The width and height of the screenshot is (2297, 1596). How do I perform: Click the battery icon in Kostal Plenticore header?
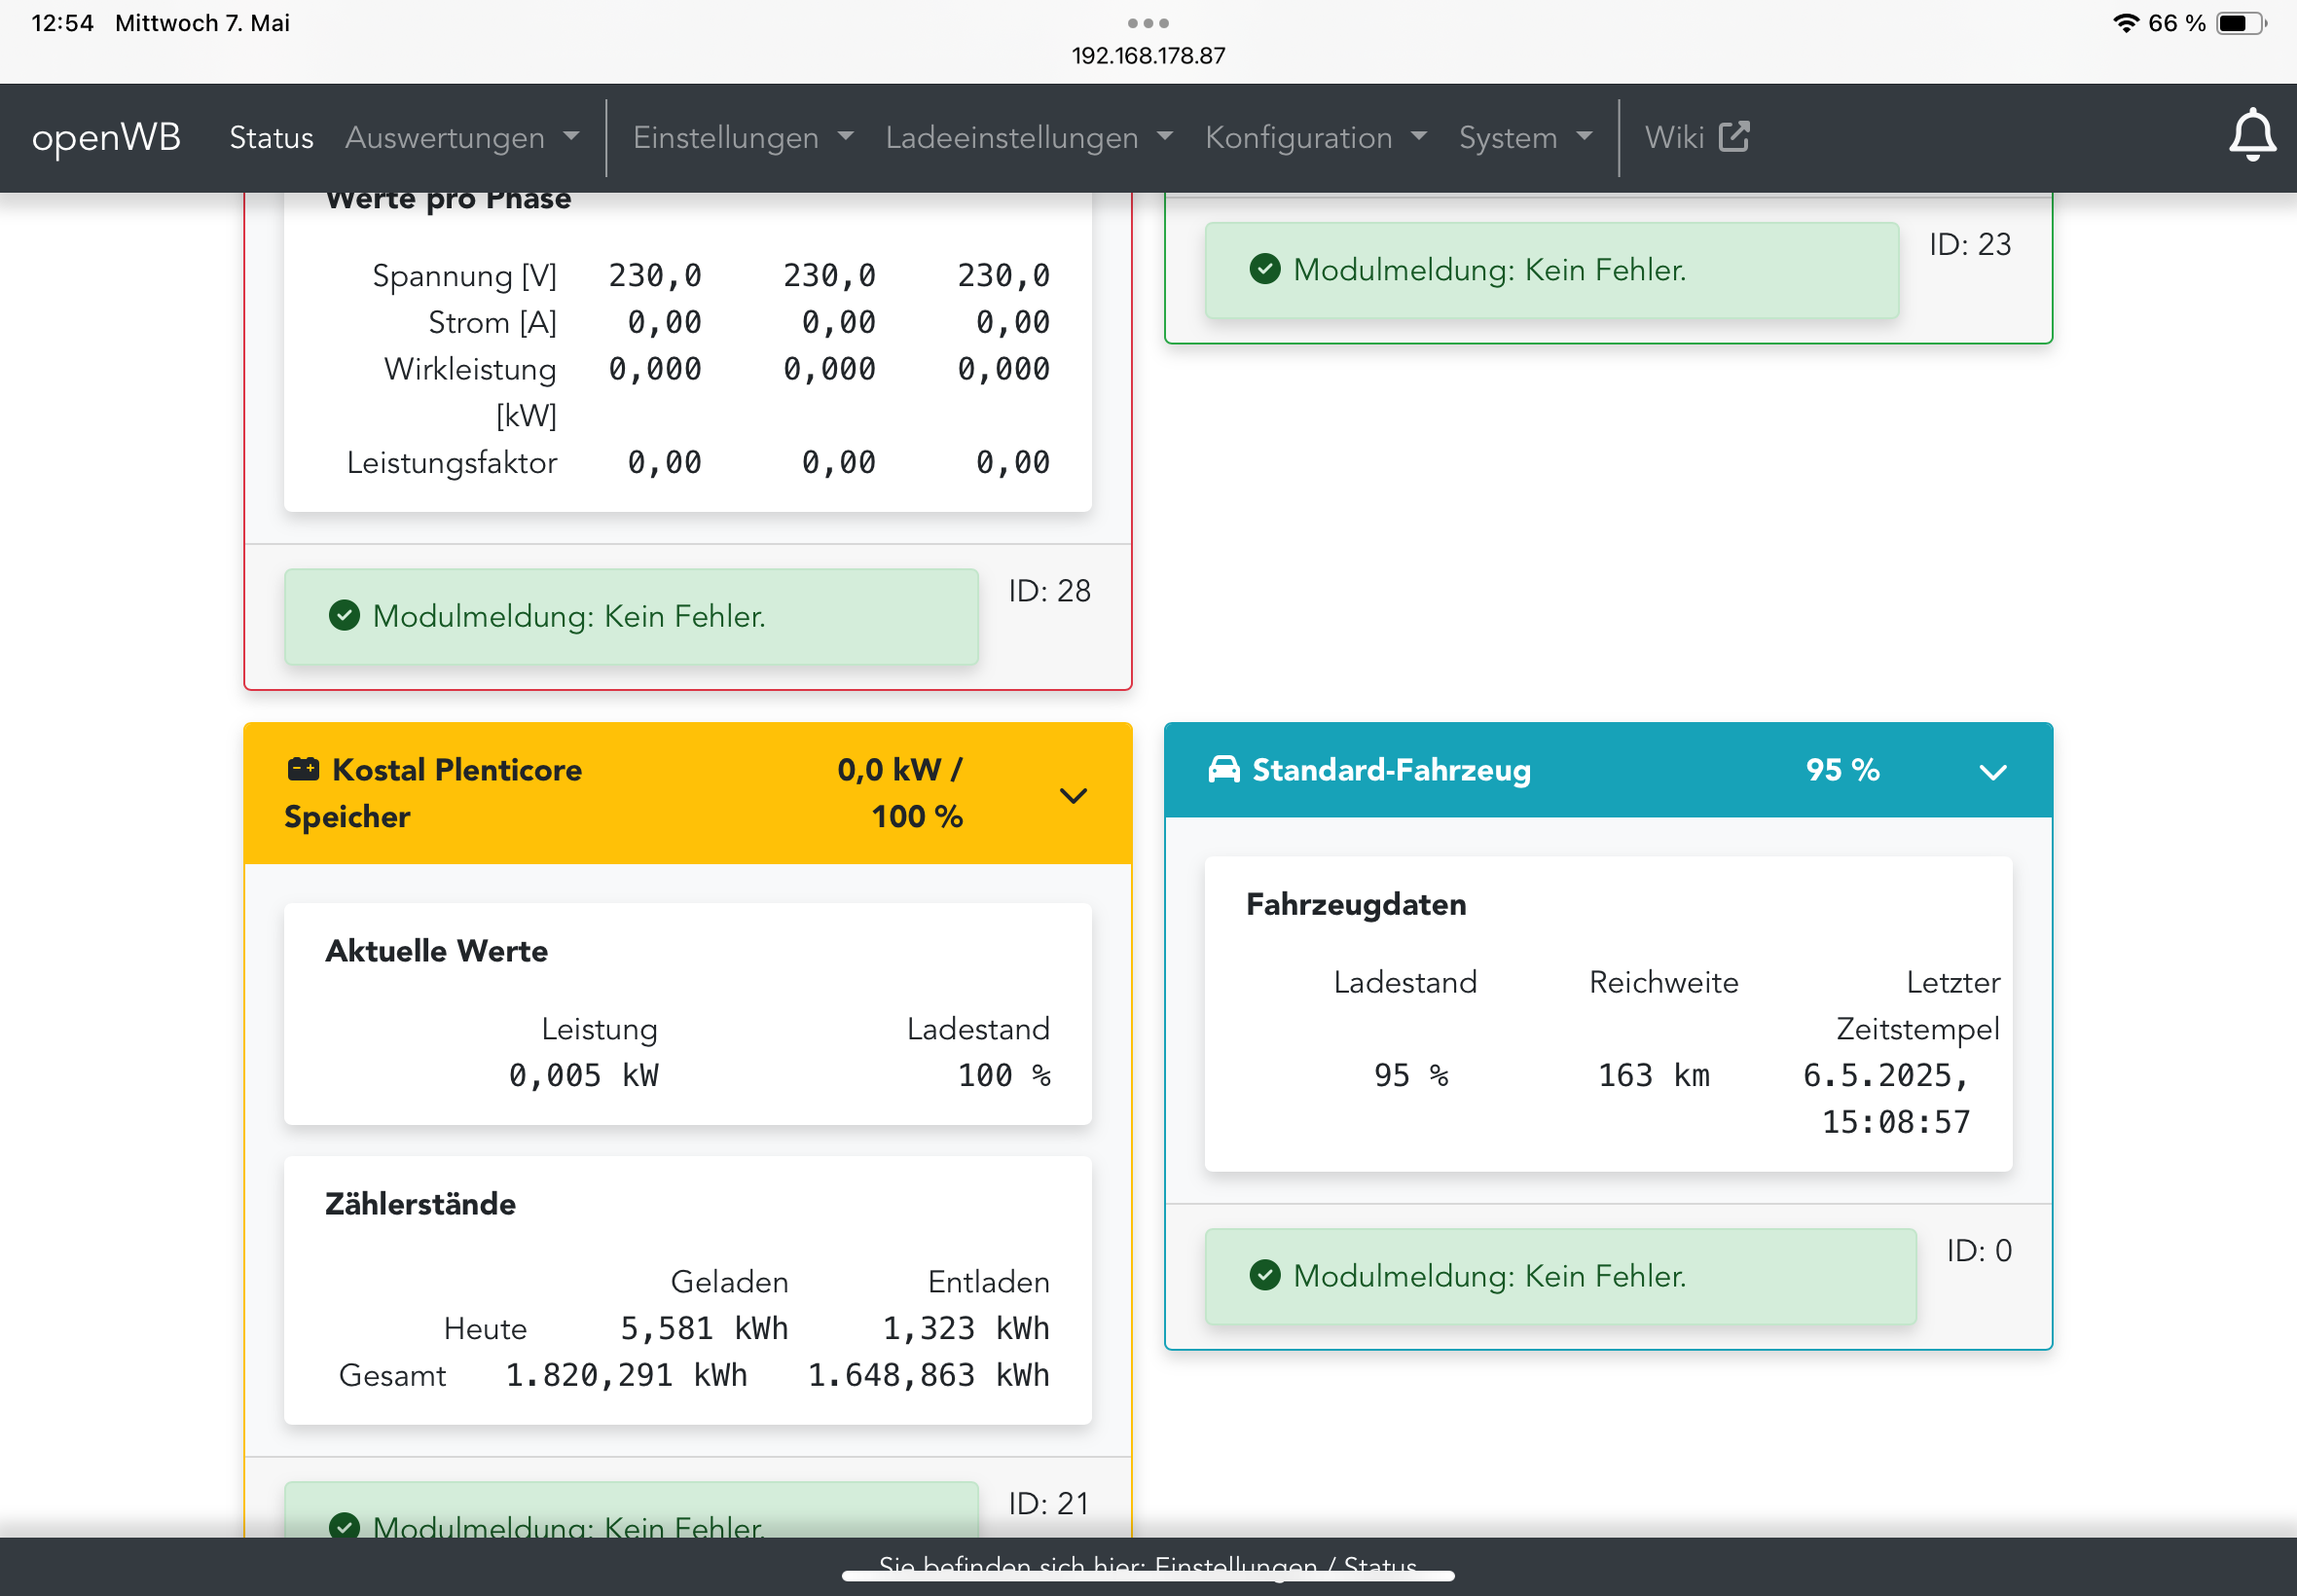point(303,769)
